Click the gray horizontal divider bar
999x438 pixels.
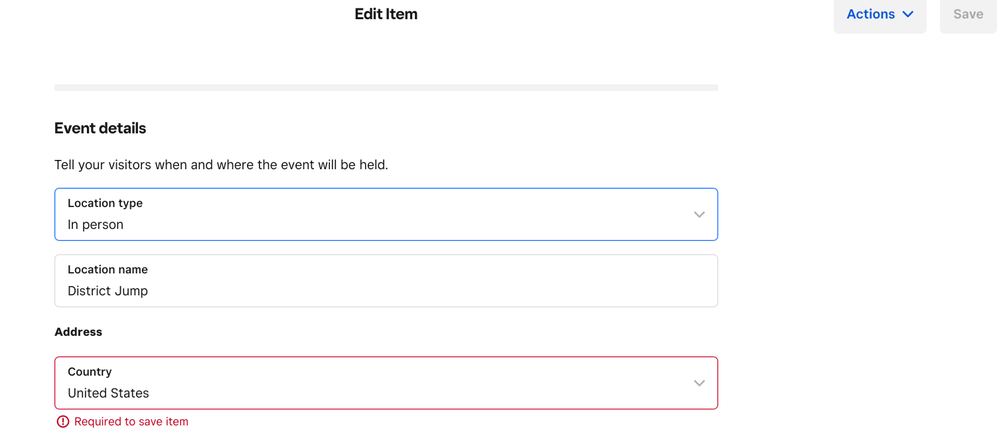(386, 88)
